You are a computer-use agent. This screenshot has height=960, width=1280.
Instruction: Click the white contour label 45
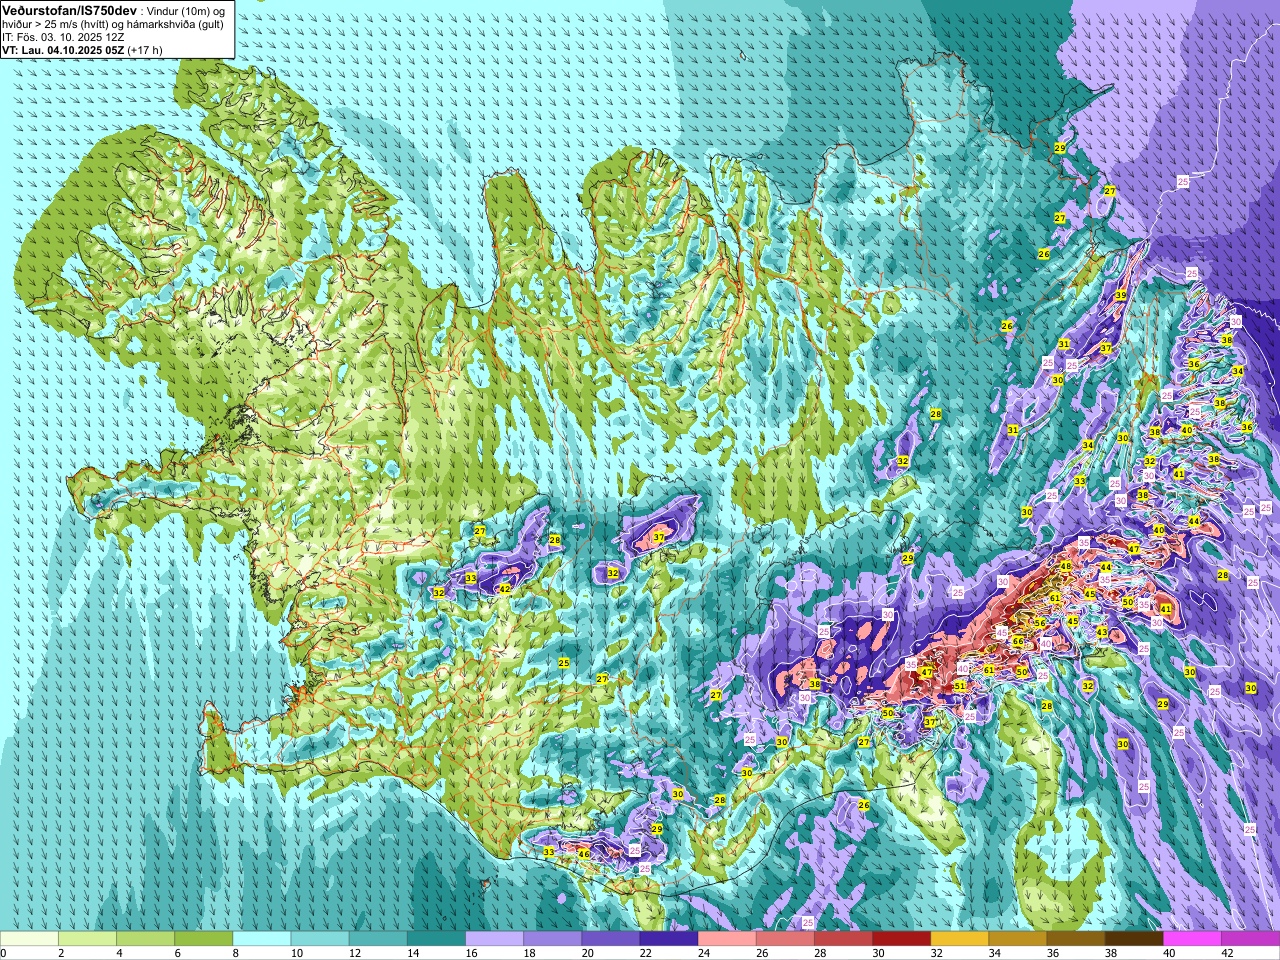tap(1001, 633)
